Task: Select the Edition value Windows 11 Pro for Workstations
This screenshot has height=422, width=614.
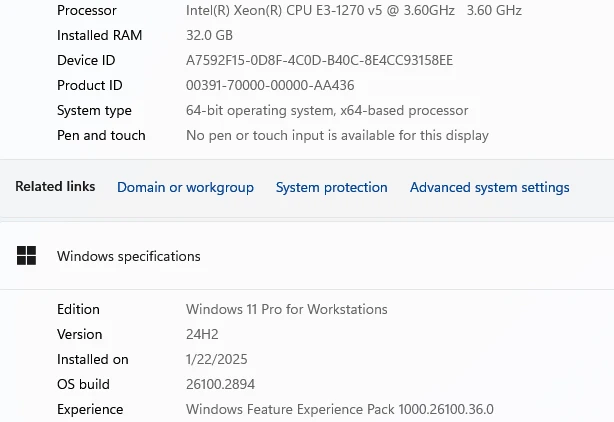Action: (x=287, y=309)
